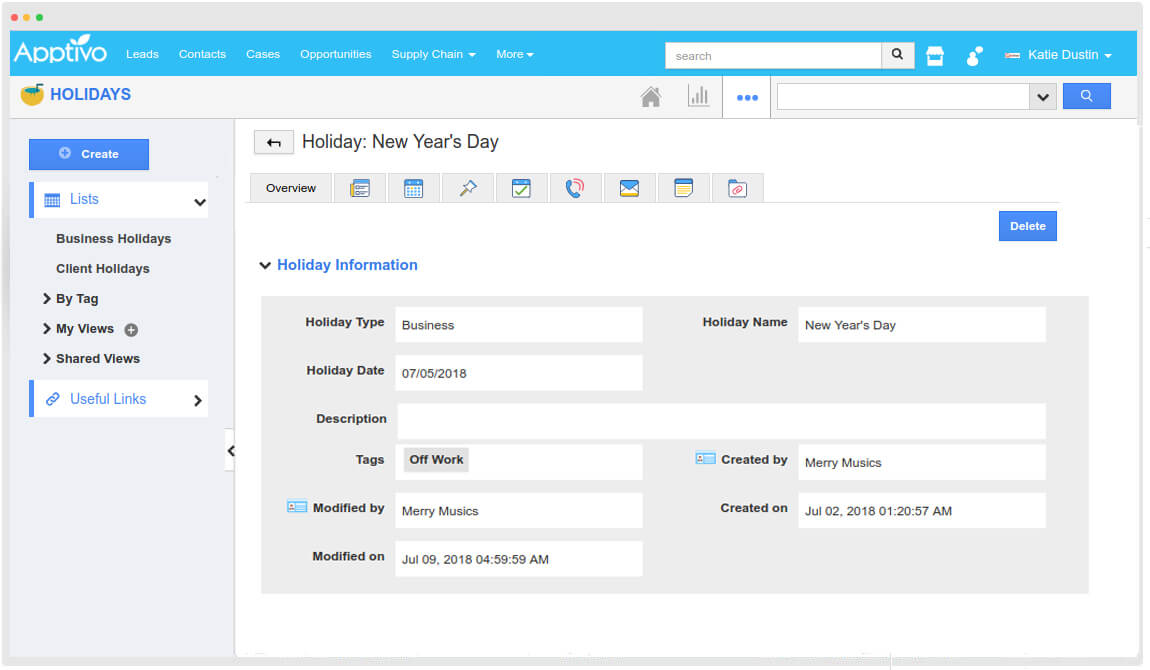The height and width of the screenshot is (670, 1150).
Task: Open the Call Logs phone tab
Action: (575, 188)
